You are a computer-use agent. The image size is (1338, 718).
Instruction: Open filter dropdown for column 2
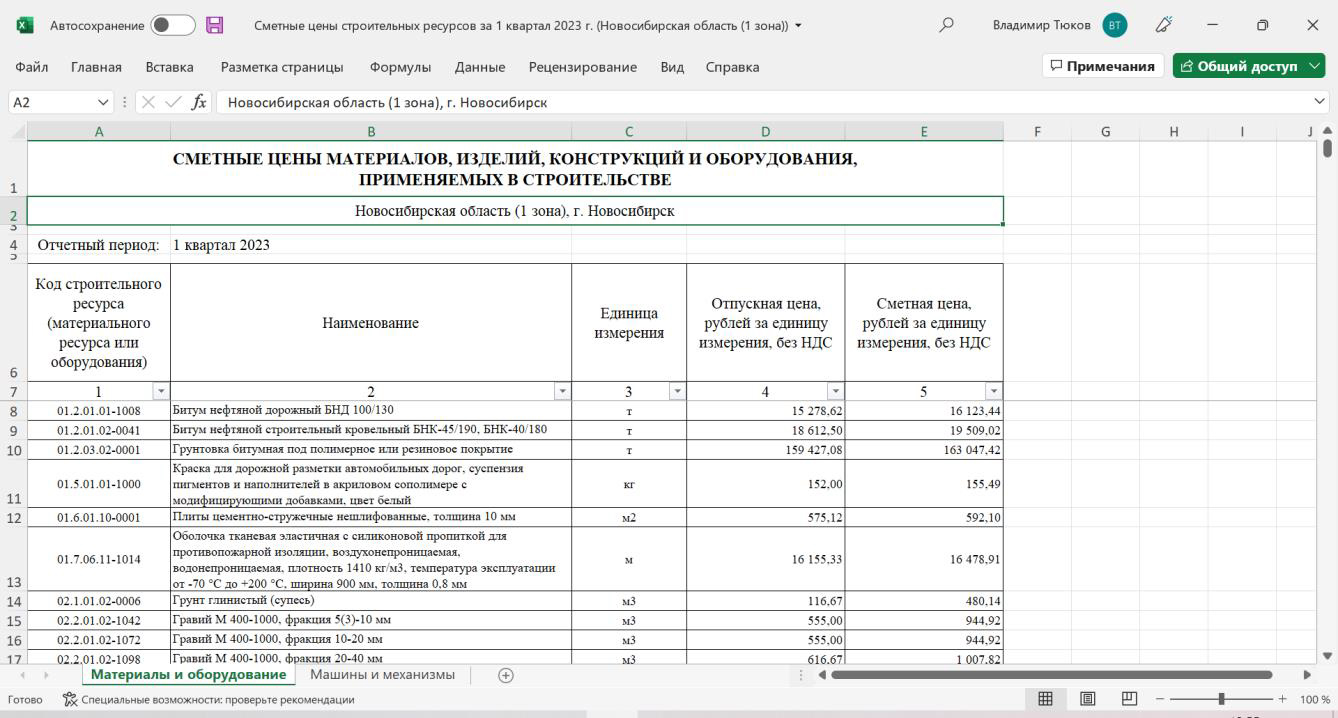562,392
